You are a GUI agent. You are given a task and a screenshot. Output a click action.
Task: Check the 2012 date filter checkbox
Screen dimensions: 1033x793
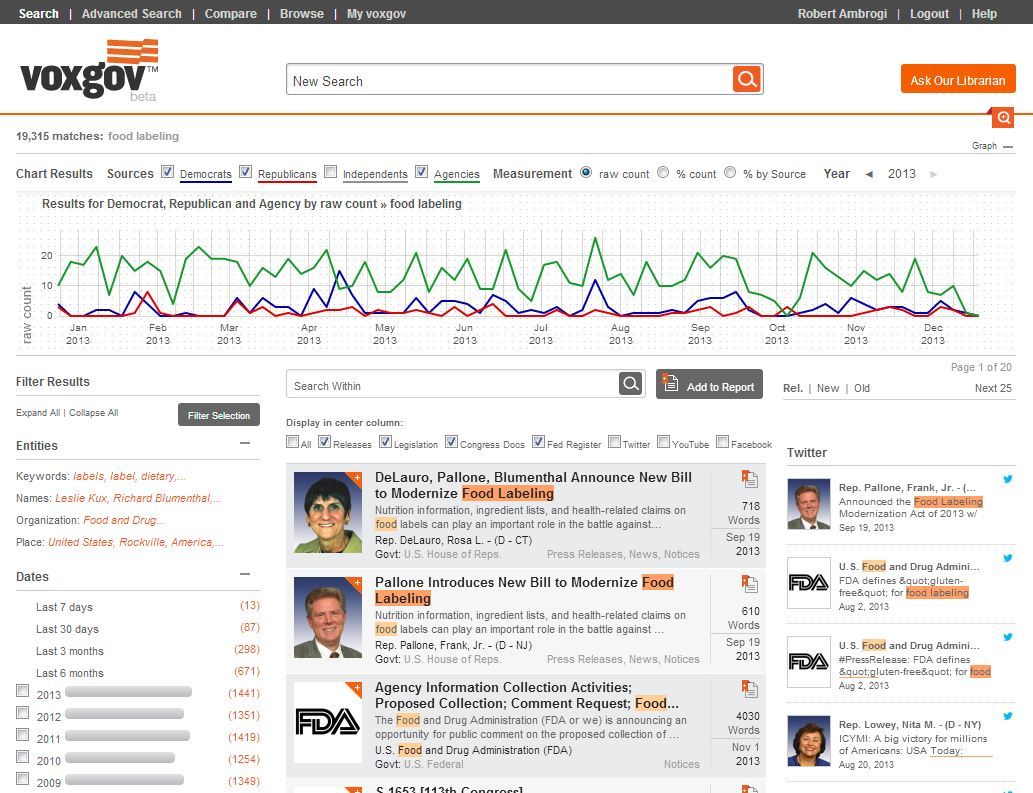pos(22,713)
